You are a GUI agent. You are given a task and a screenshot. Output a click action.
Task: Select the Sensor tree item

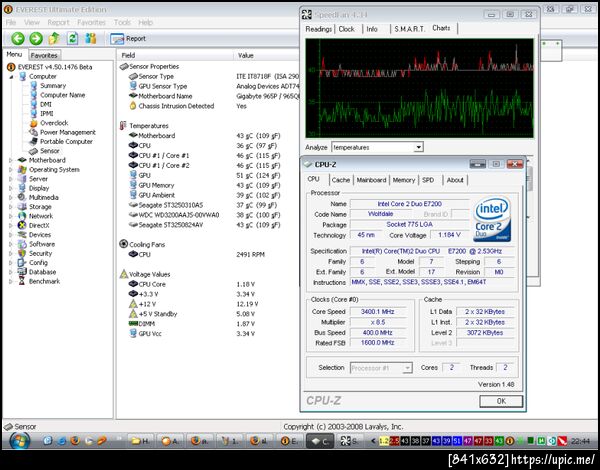[50, 151]
